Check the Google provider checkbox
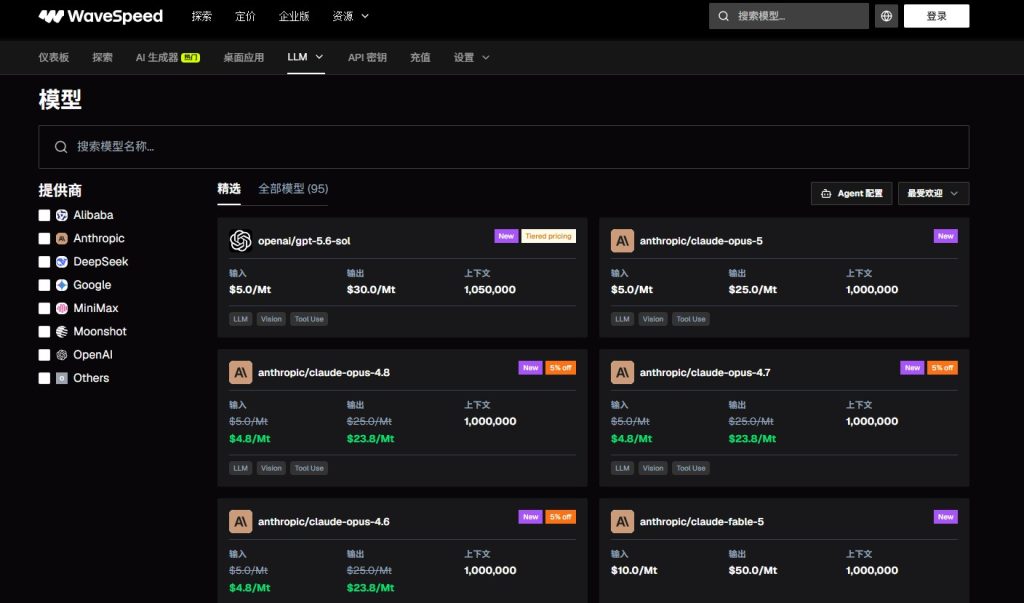Screen dimensions: 1024x603 (x=44, y=285)
